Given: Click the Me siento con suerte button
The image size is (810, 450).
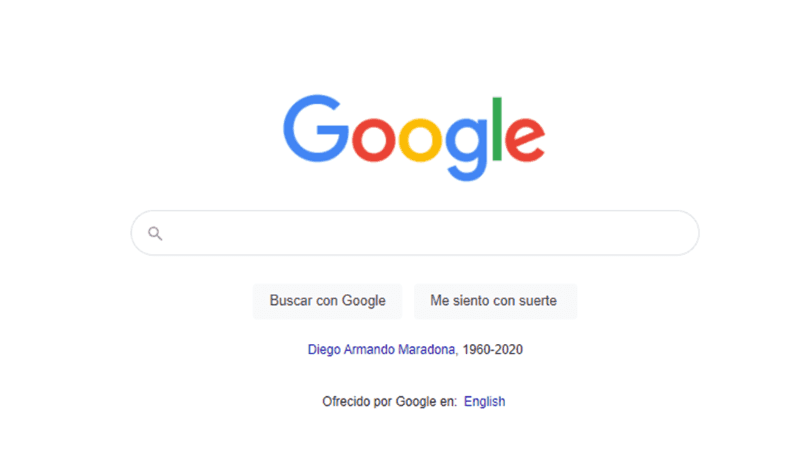Looking at the screenshot, I should (495, 301).
